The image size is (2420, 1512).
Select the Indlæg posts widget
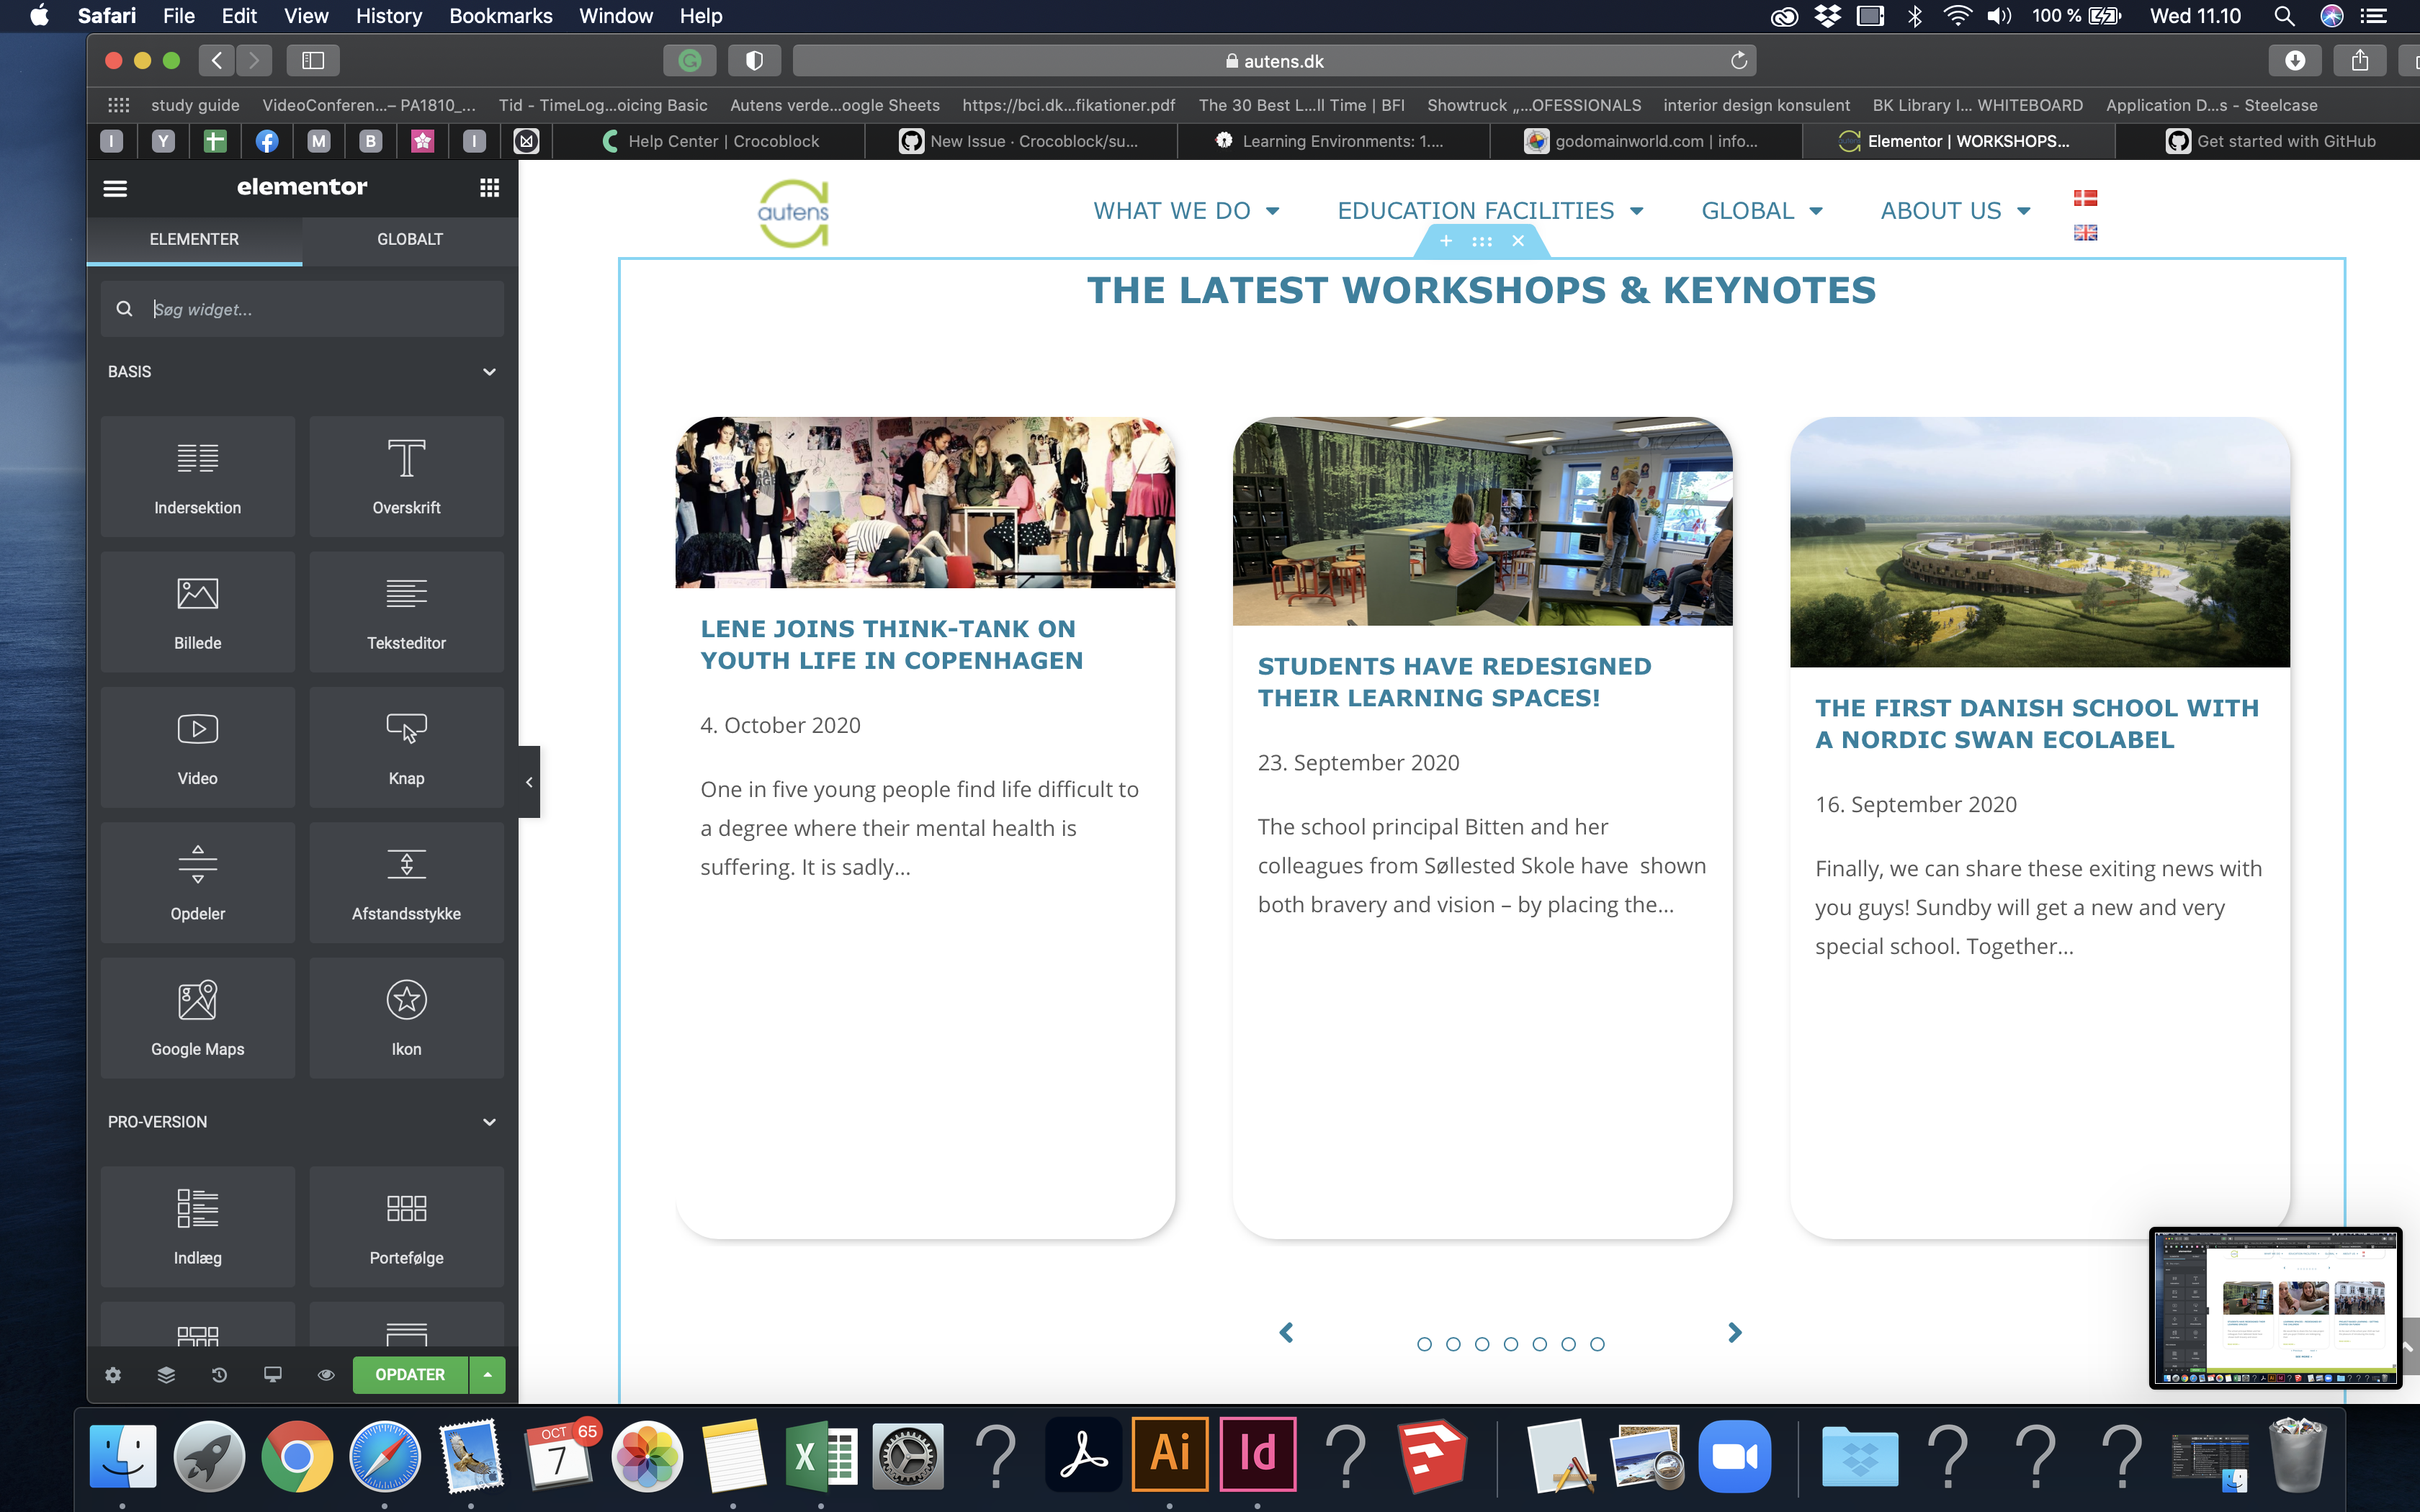coord(198,1227)
